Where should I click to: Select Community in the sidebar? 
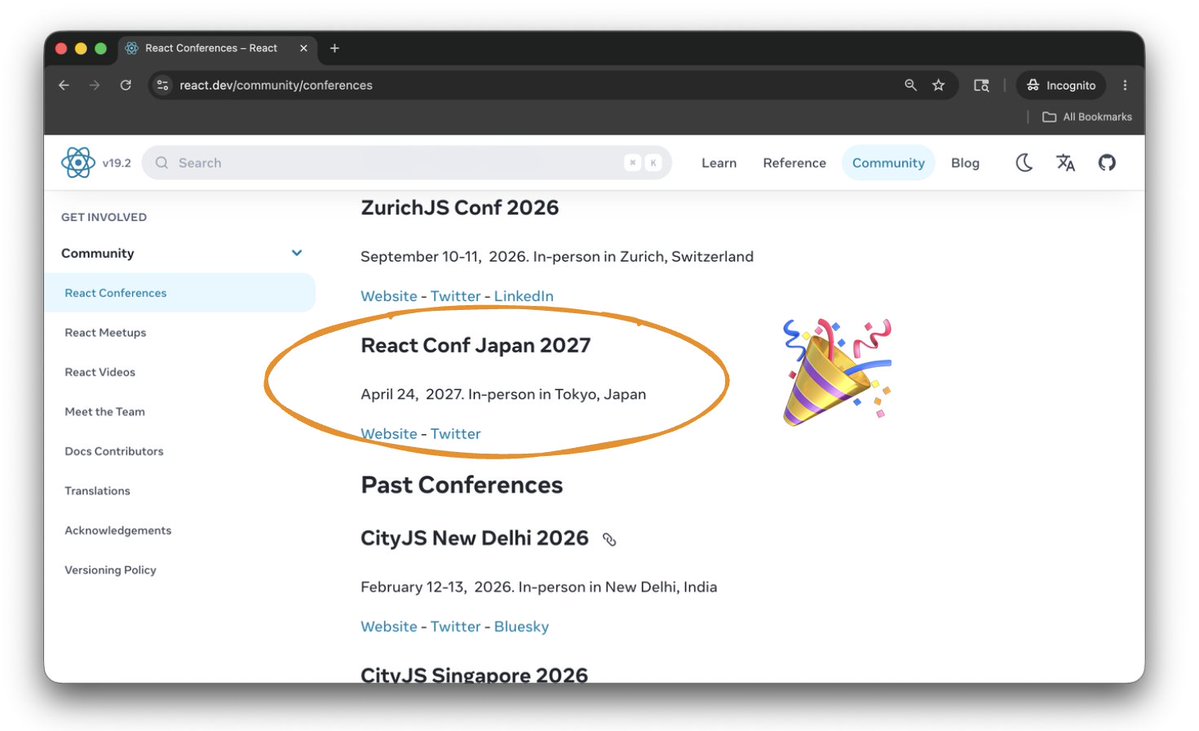click(97, 253)
